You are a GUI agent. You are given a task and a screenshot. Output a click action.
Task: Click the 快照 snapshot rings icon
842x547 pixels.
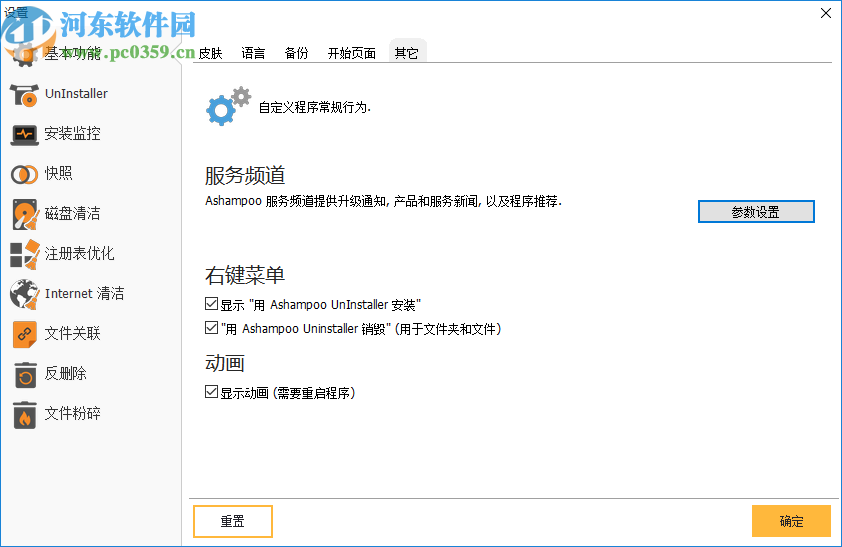click(x=24, y=174)
